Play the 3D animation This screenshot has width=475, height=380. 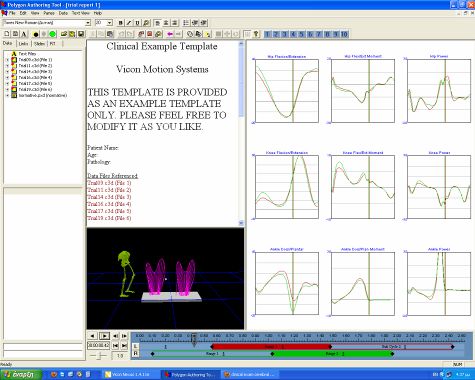(x=104, y=336)
